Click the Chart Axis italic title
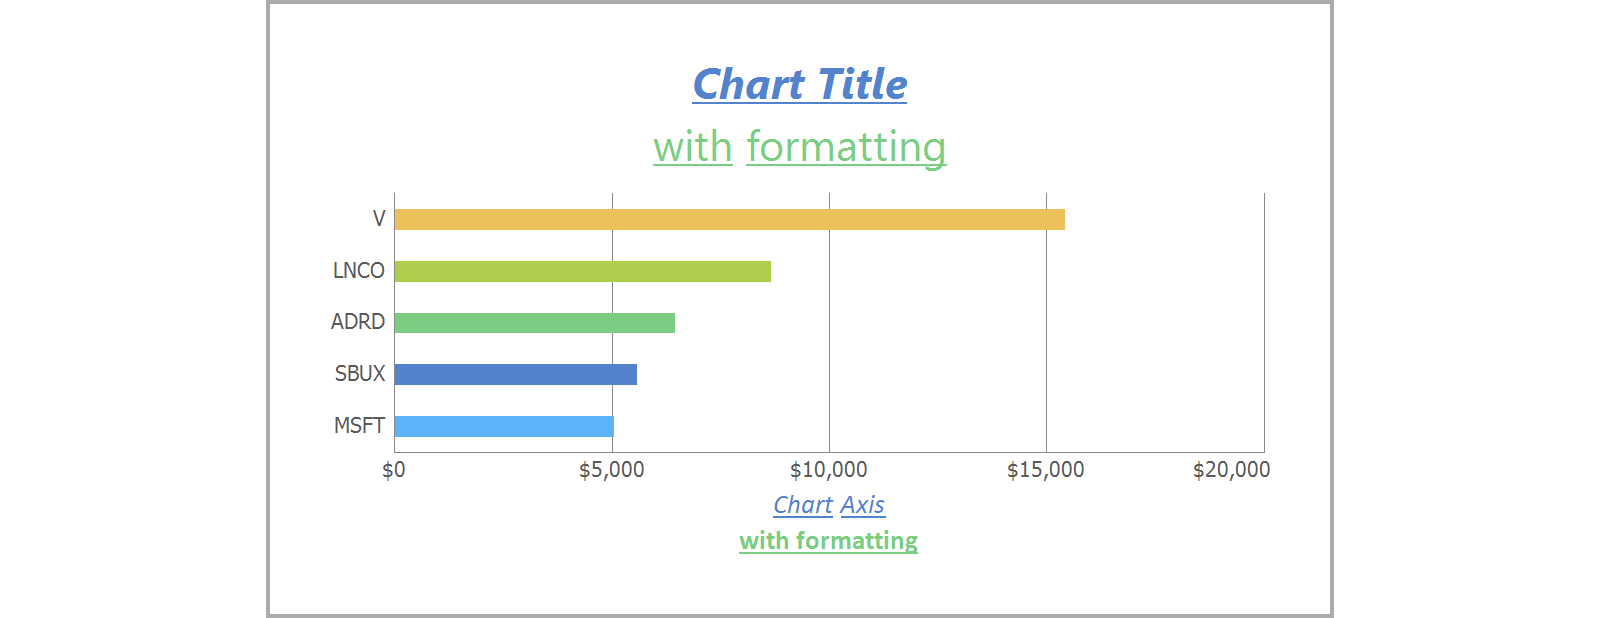This screenshot has height=618, width=1600. (x=829, y=505)
